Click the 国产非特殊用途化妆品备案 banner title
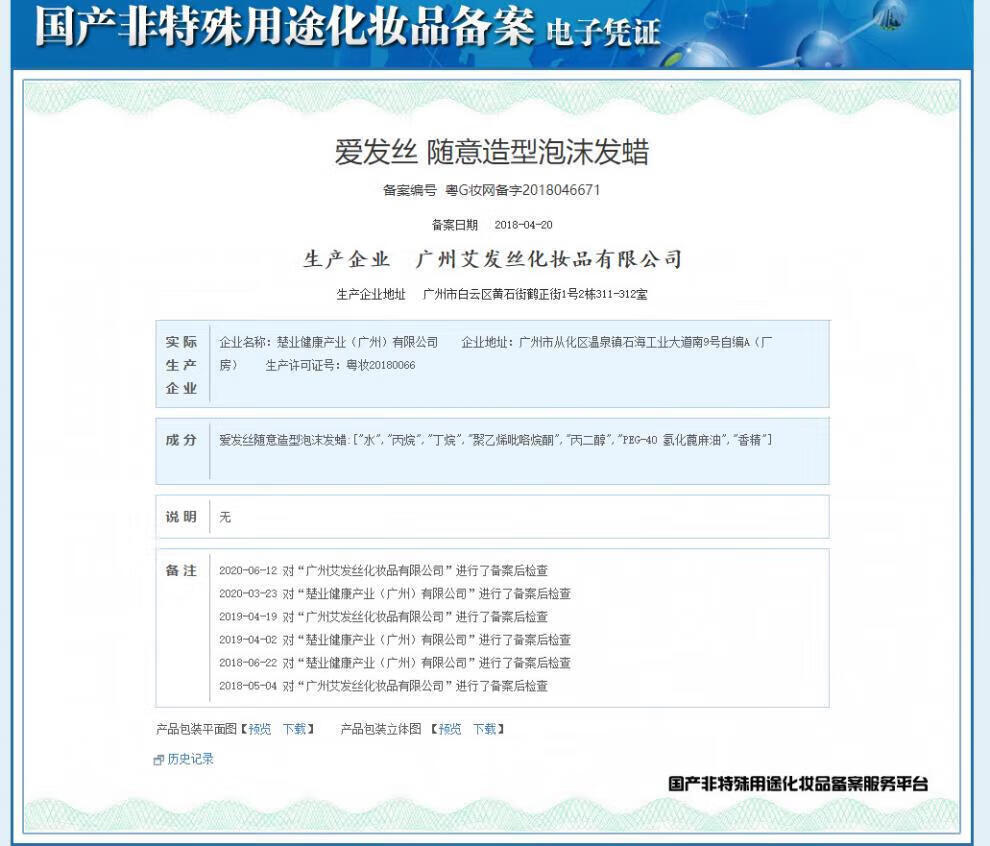990x846 pixels. pyautogui.click(x=285, y=28)
